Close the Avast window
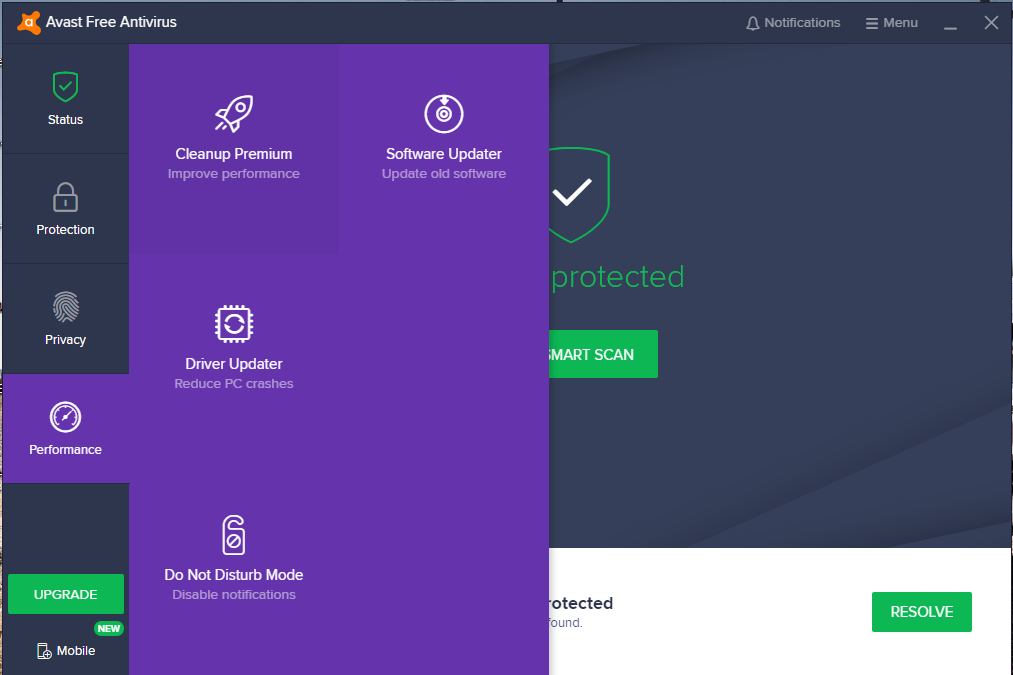 (x=991, y=23)
